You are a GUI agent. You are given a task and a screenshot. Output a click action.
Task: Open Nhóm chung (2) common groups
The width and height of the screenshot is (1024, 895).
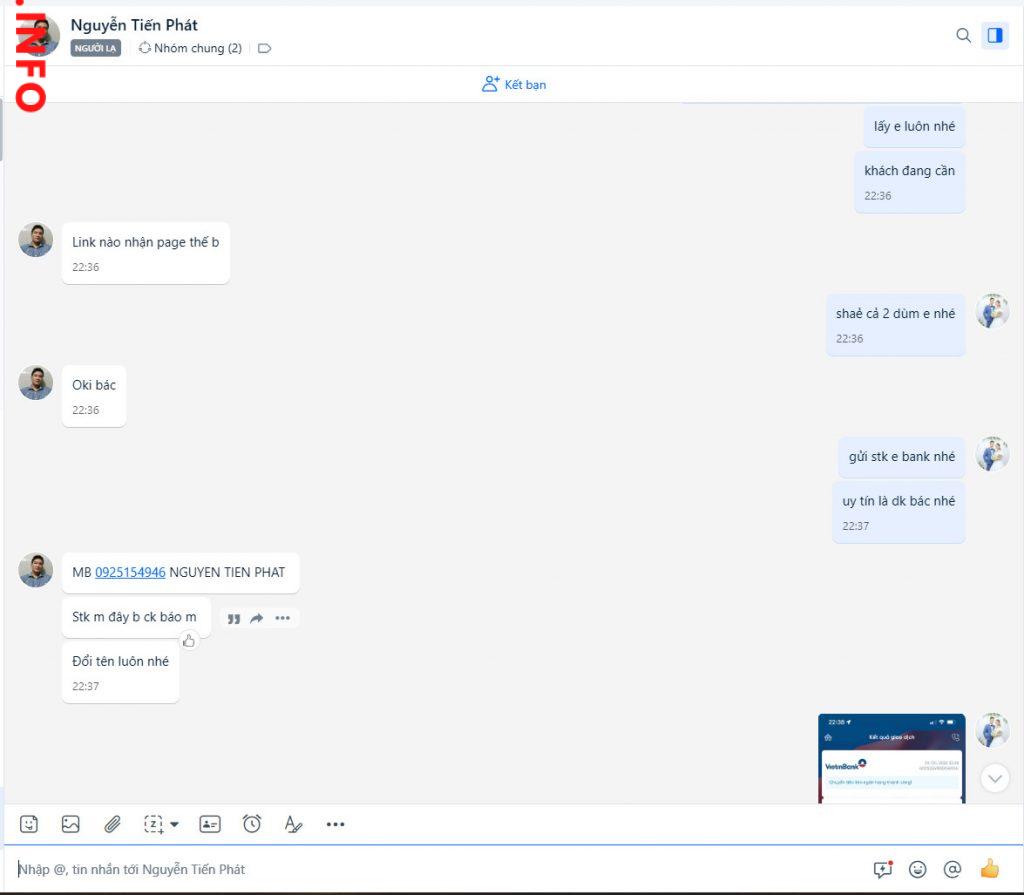[x=190, y=48]
